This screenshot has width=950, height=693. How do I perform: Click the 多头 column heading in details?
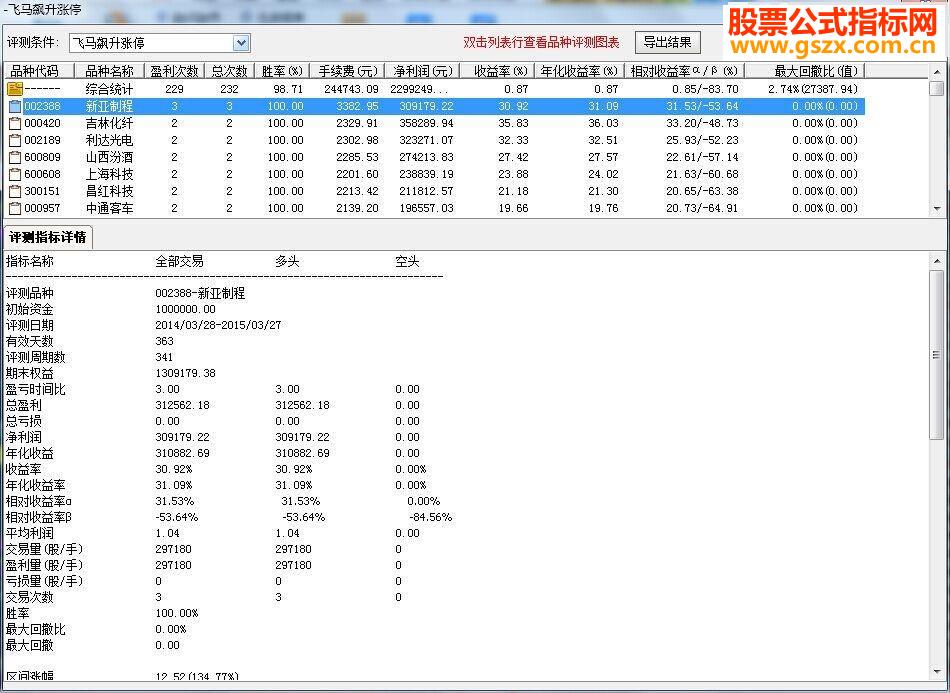coord(287,262)
